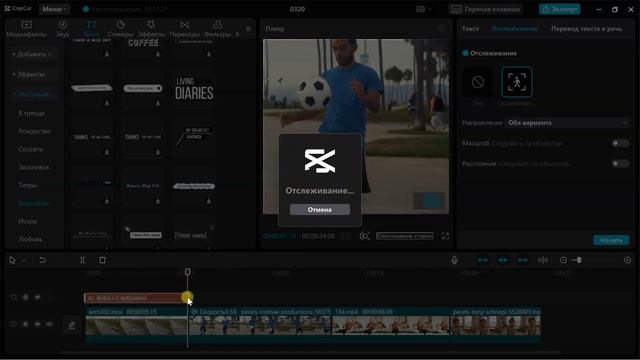Click the cover edit pencil button
640x360 pixels.
[x=72, y=325]
